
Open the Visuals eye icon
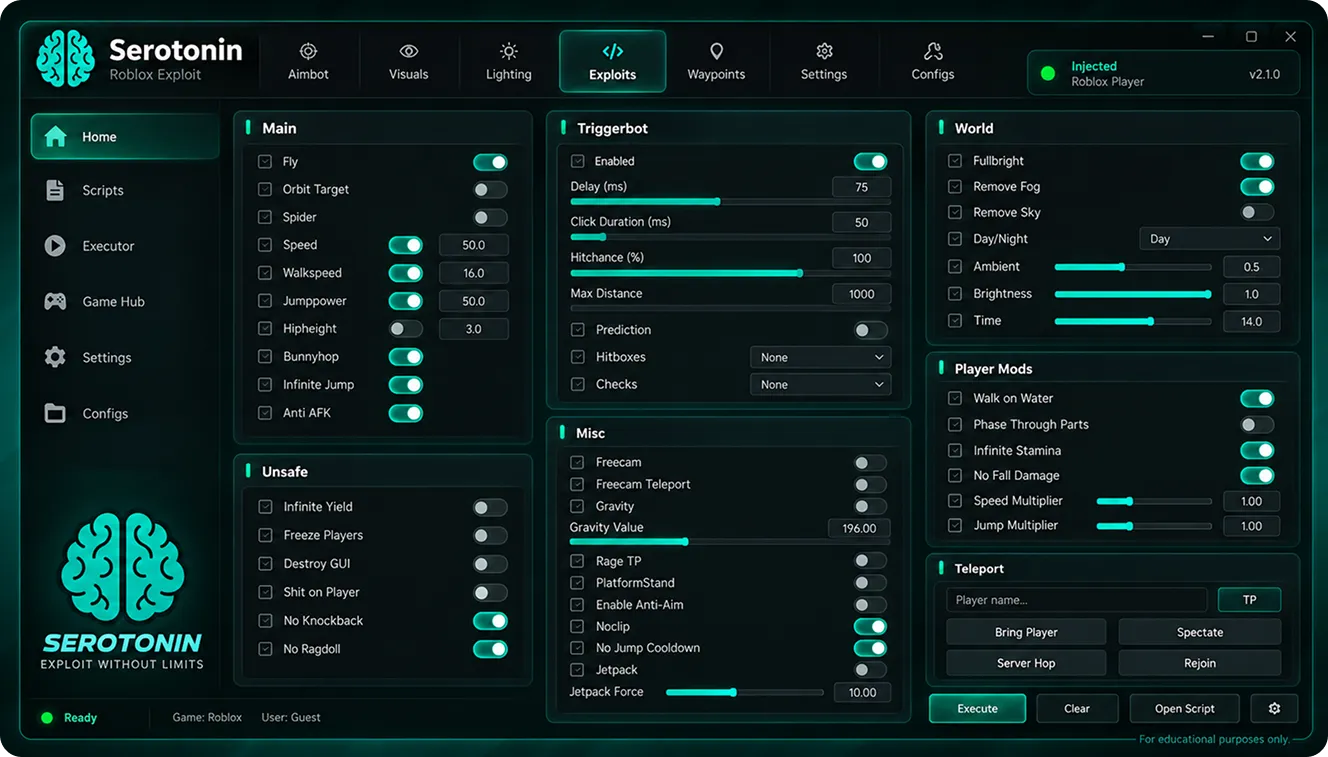point(409,51)
